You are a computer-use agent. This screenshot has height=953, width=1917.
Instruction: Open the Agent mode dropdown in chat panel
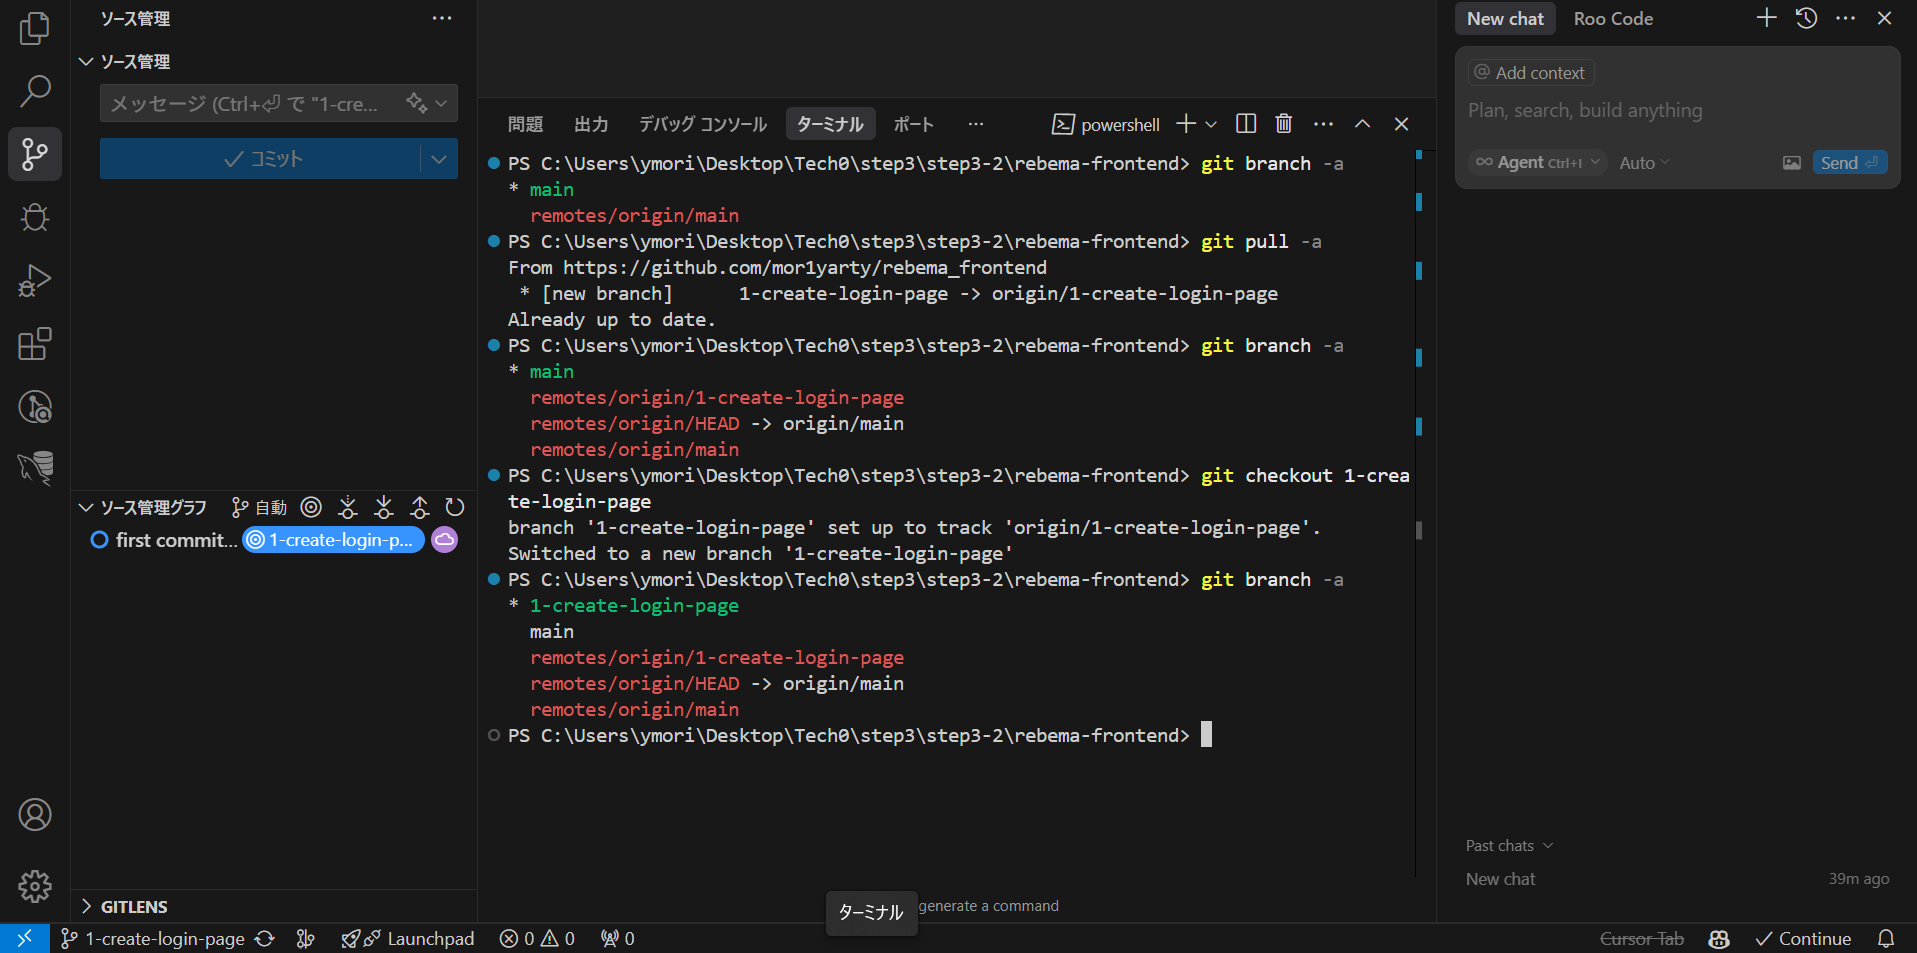[1536, 162]
